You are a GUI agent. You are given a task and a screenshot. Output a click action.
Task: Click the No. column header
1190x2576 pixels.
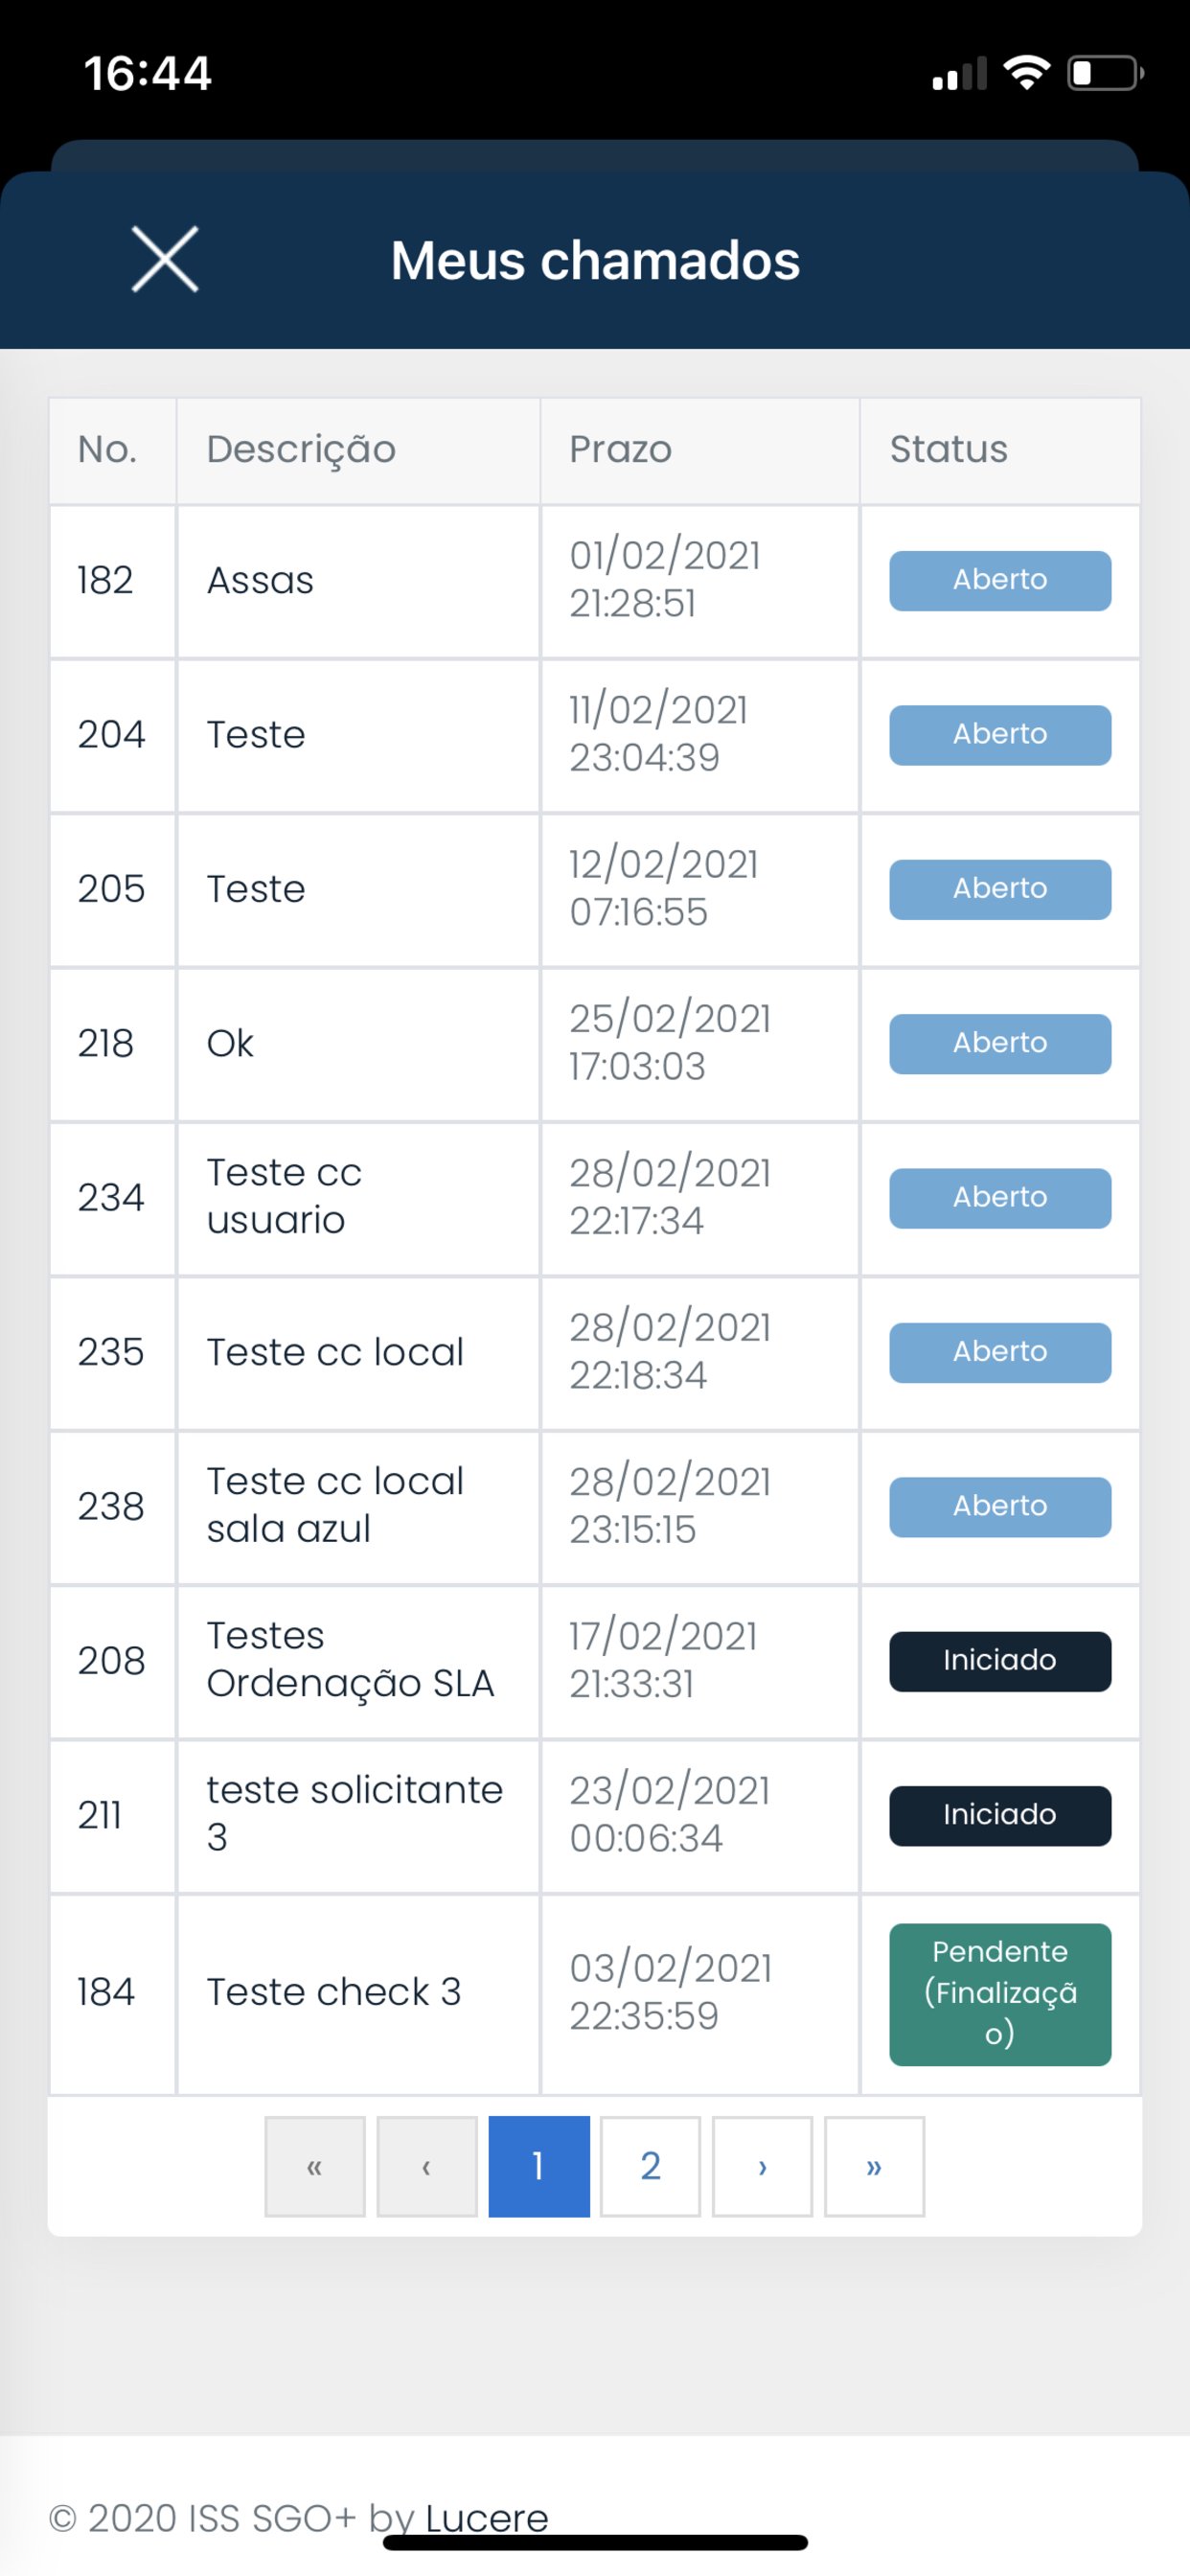pos(107,450)
